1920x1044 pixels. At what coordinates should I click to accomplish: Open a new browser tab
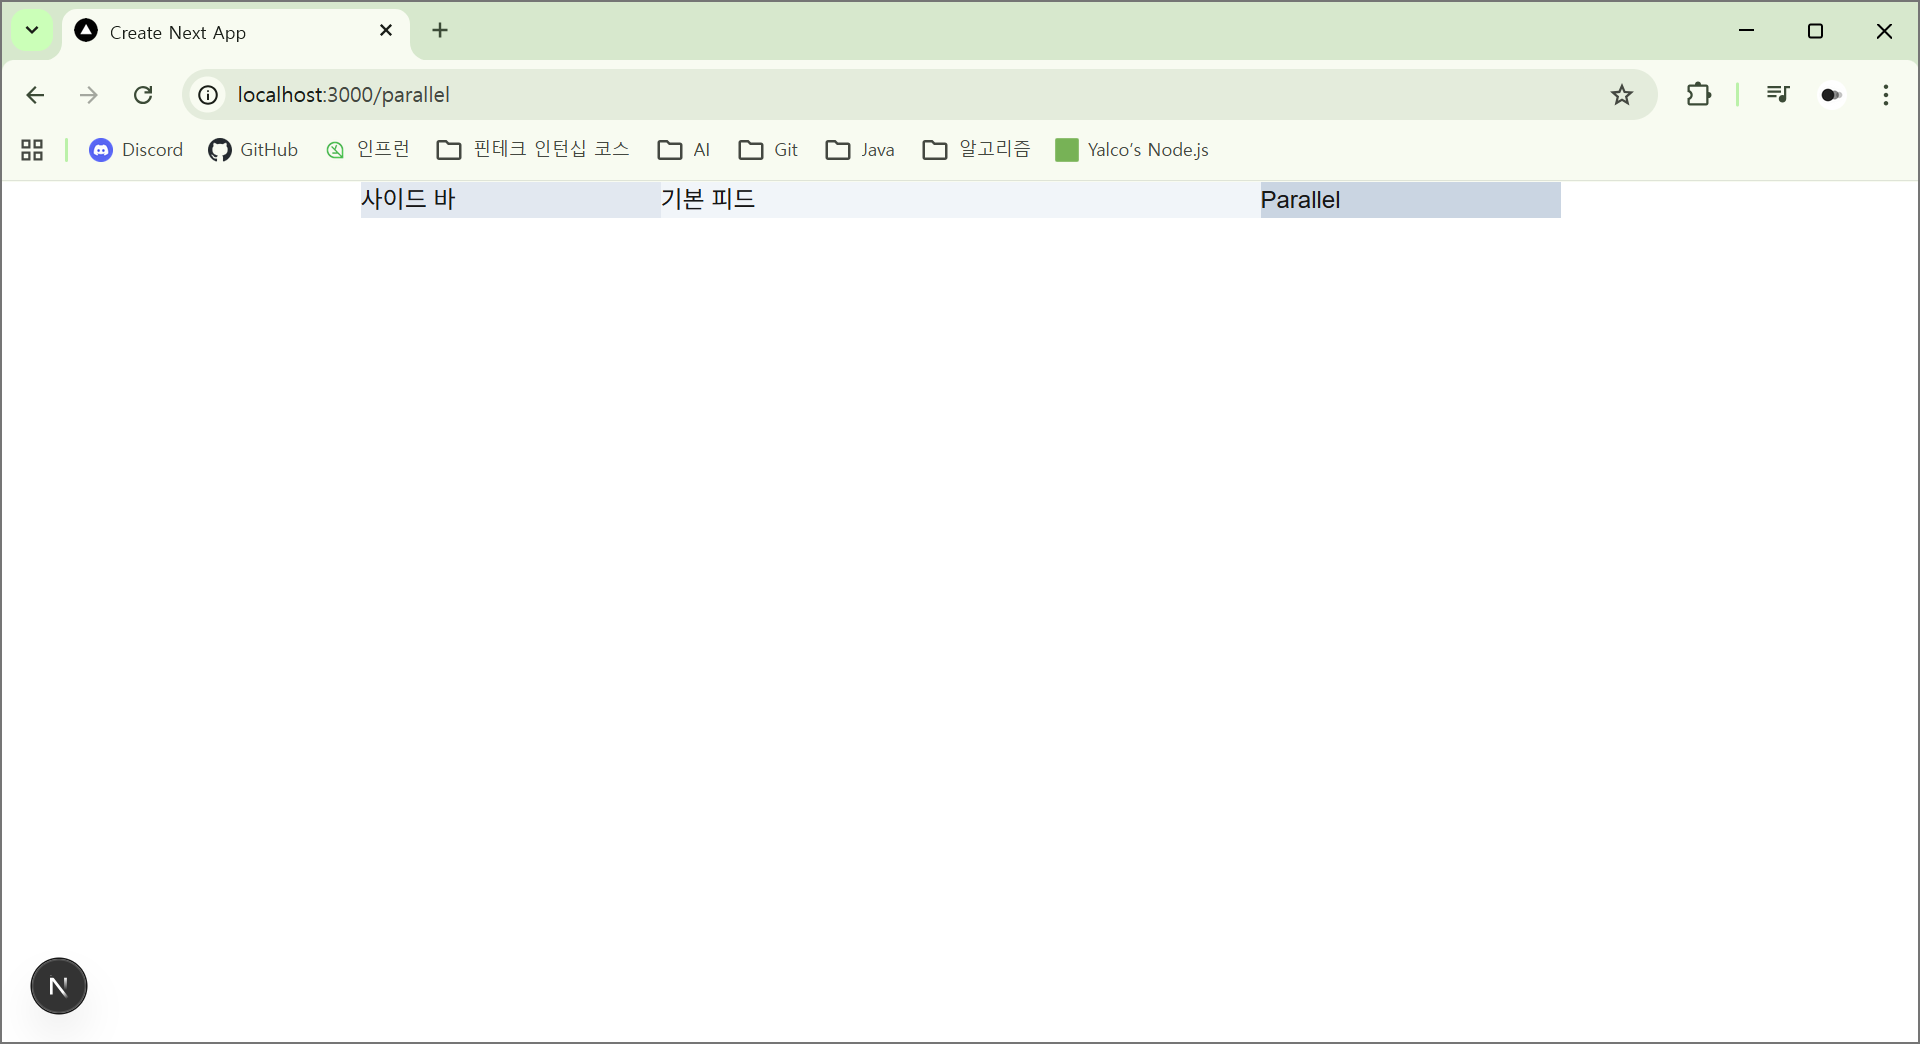(x=440, y=31)
